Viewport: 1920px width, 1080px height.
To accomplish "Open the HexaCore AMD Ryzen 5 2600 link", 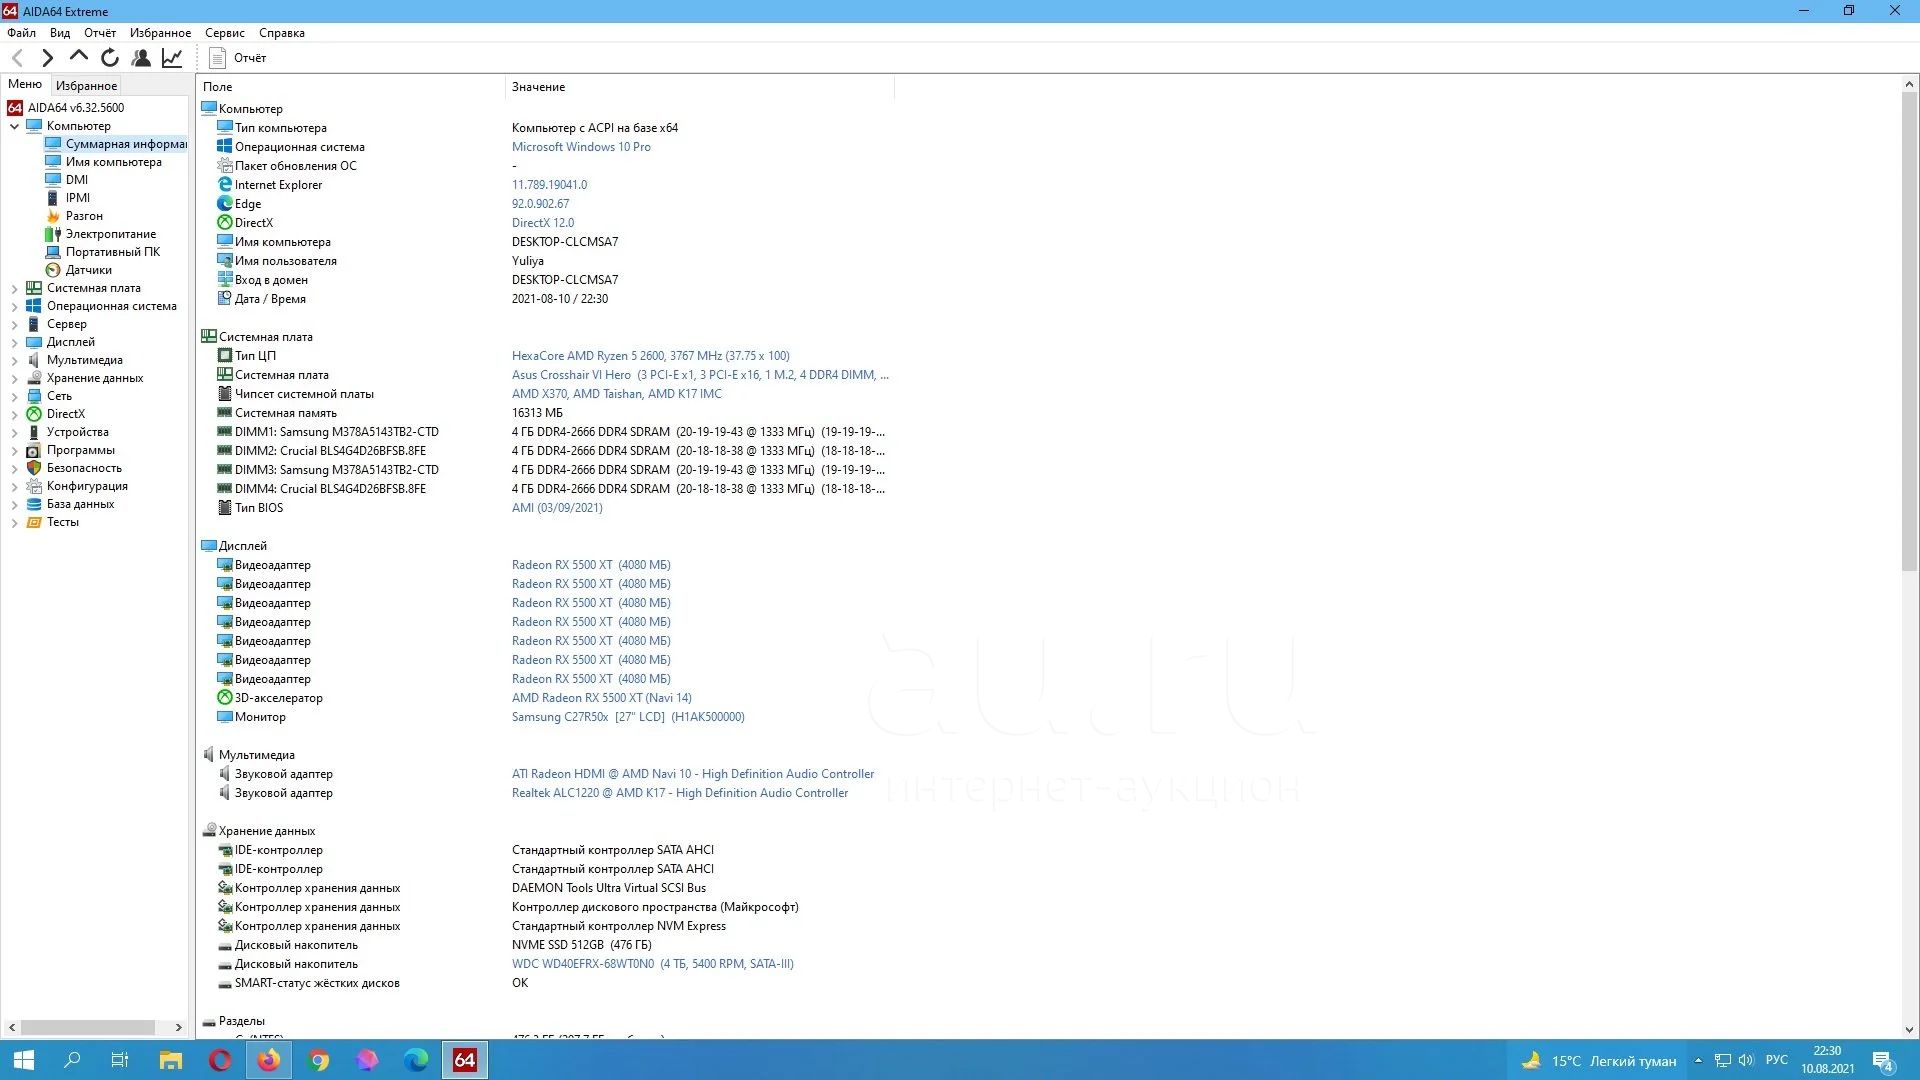I will [x=650, y=356].
